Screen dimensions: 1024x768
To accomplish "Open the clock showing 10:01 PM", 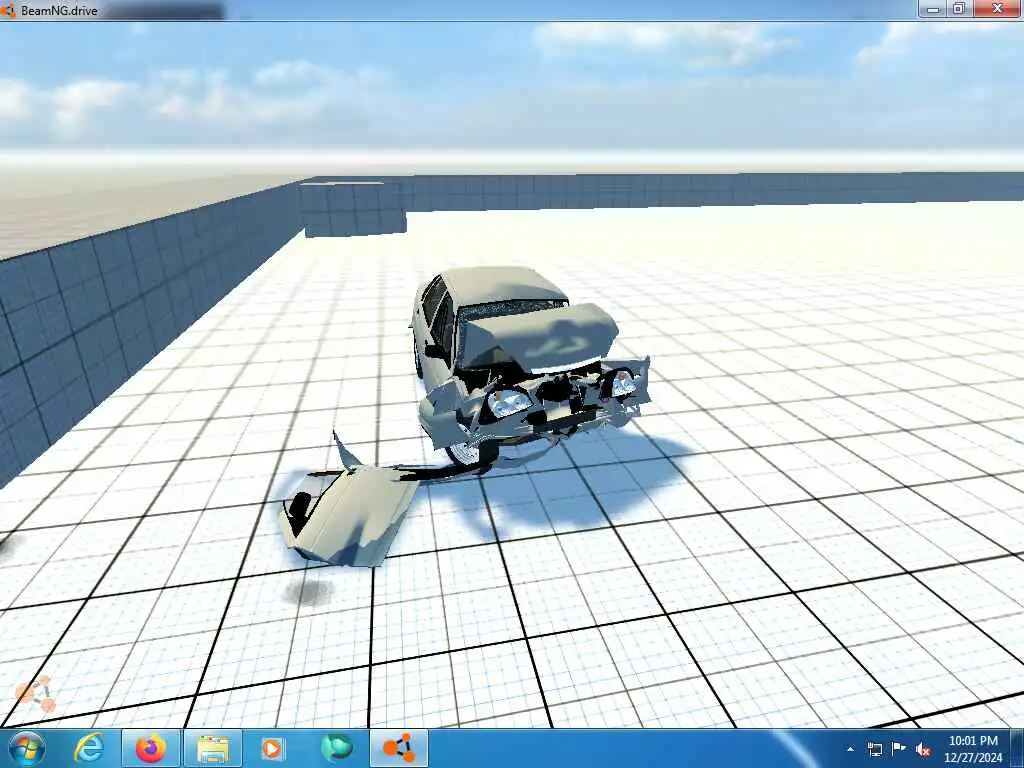I will 972,749.
